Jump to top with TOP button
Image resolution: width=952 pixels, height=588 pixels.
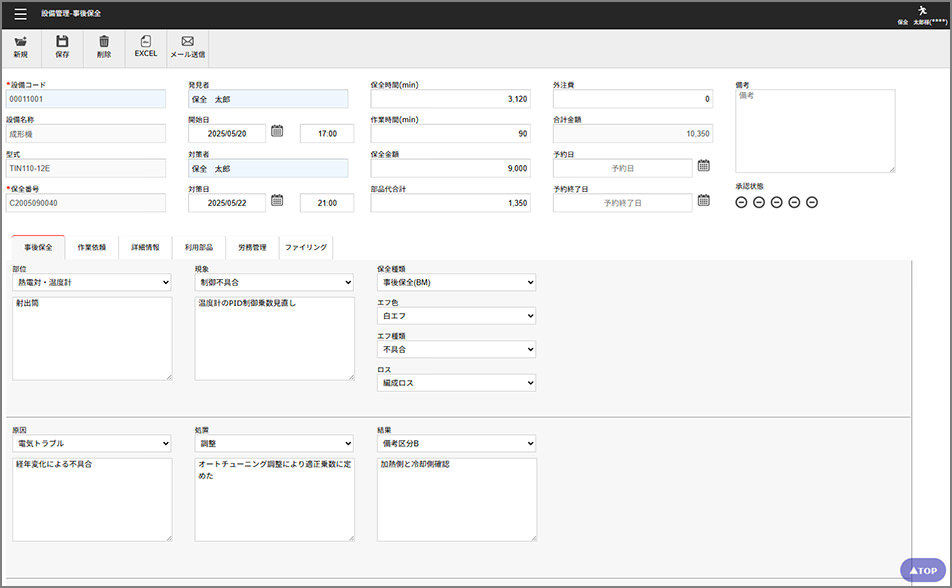(923, 570)
